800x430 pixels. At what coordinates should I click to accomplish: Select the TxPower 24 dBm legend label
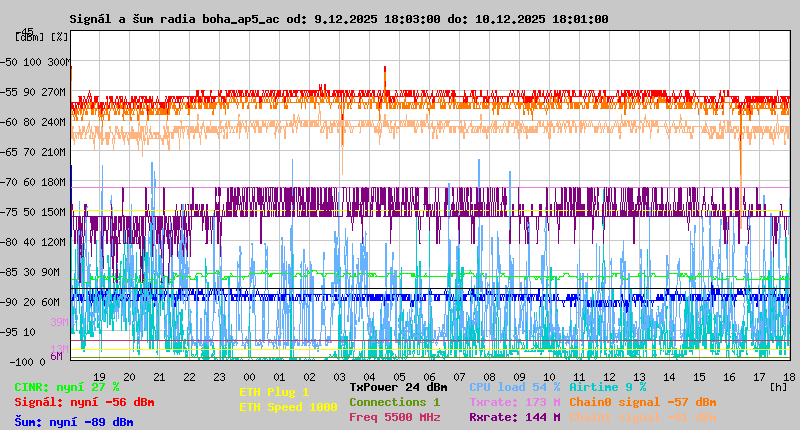click(x=398, y=387)
